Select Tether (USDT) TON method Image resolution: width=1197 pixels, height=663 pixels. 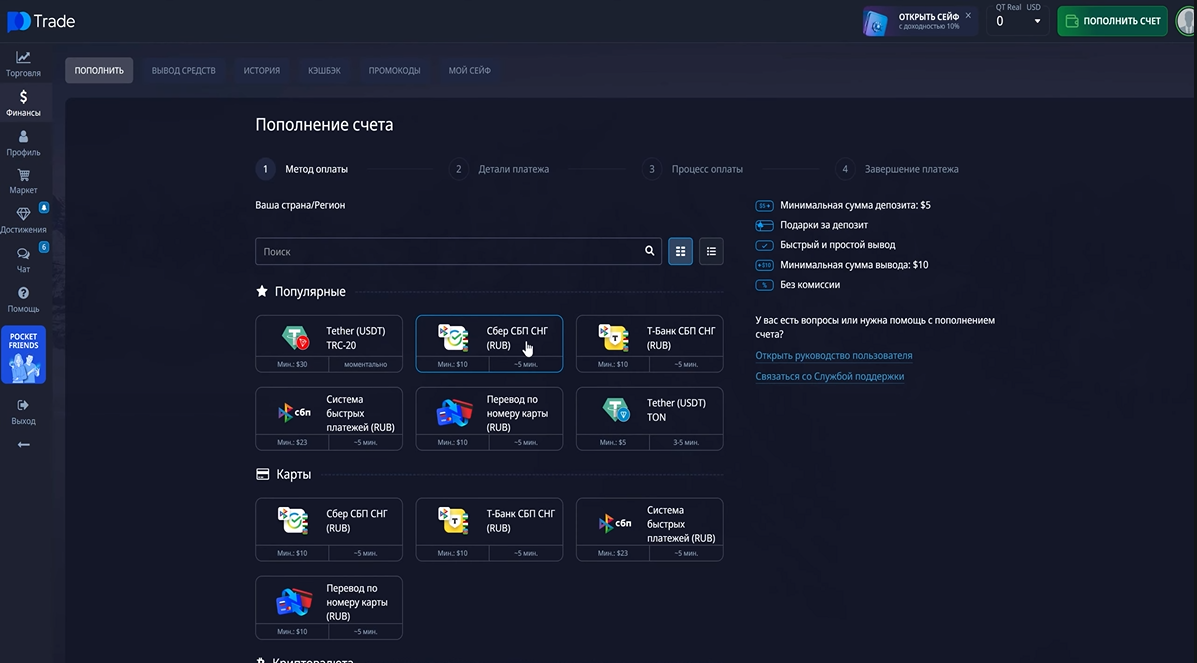[x=650, y=419]
